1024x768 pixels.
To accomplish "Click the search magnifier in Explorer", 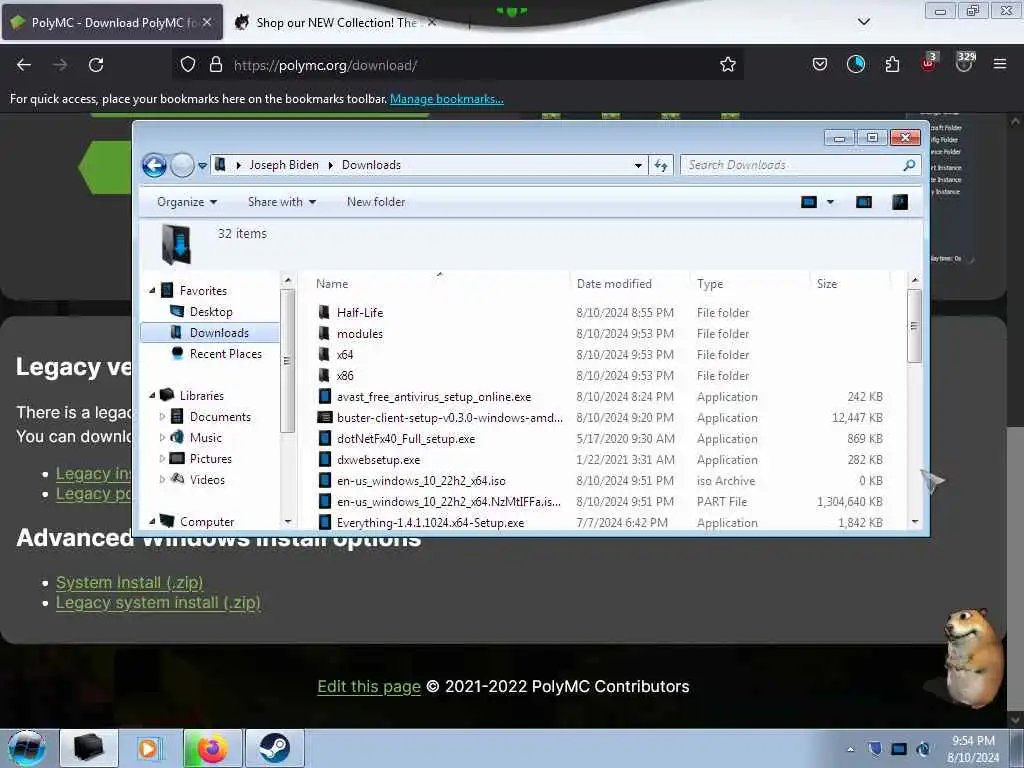I will point(908,165).
